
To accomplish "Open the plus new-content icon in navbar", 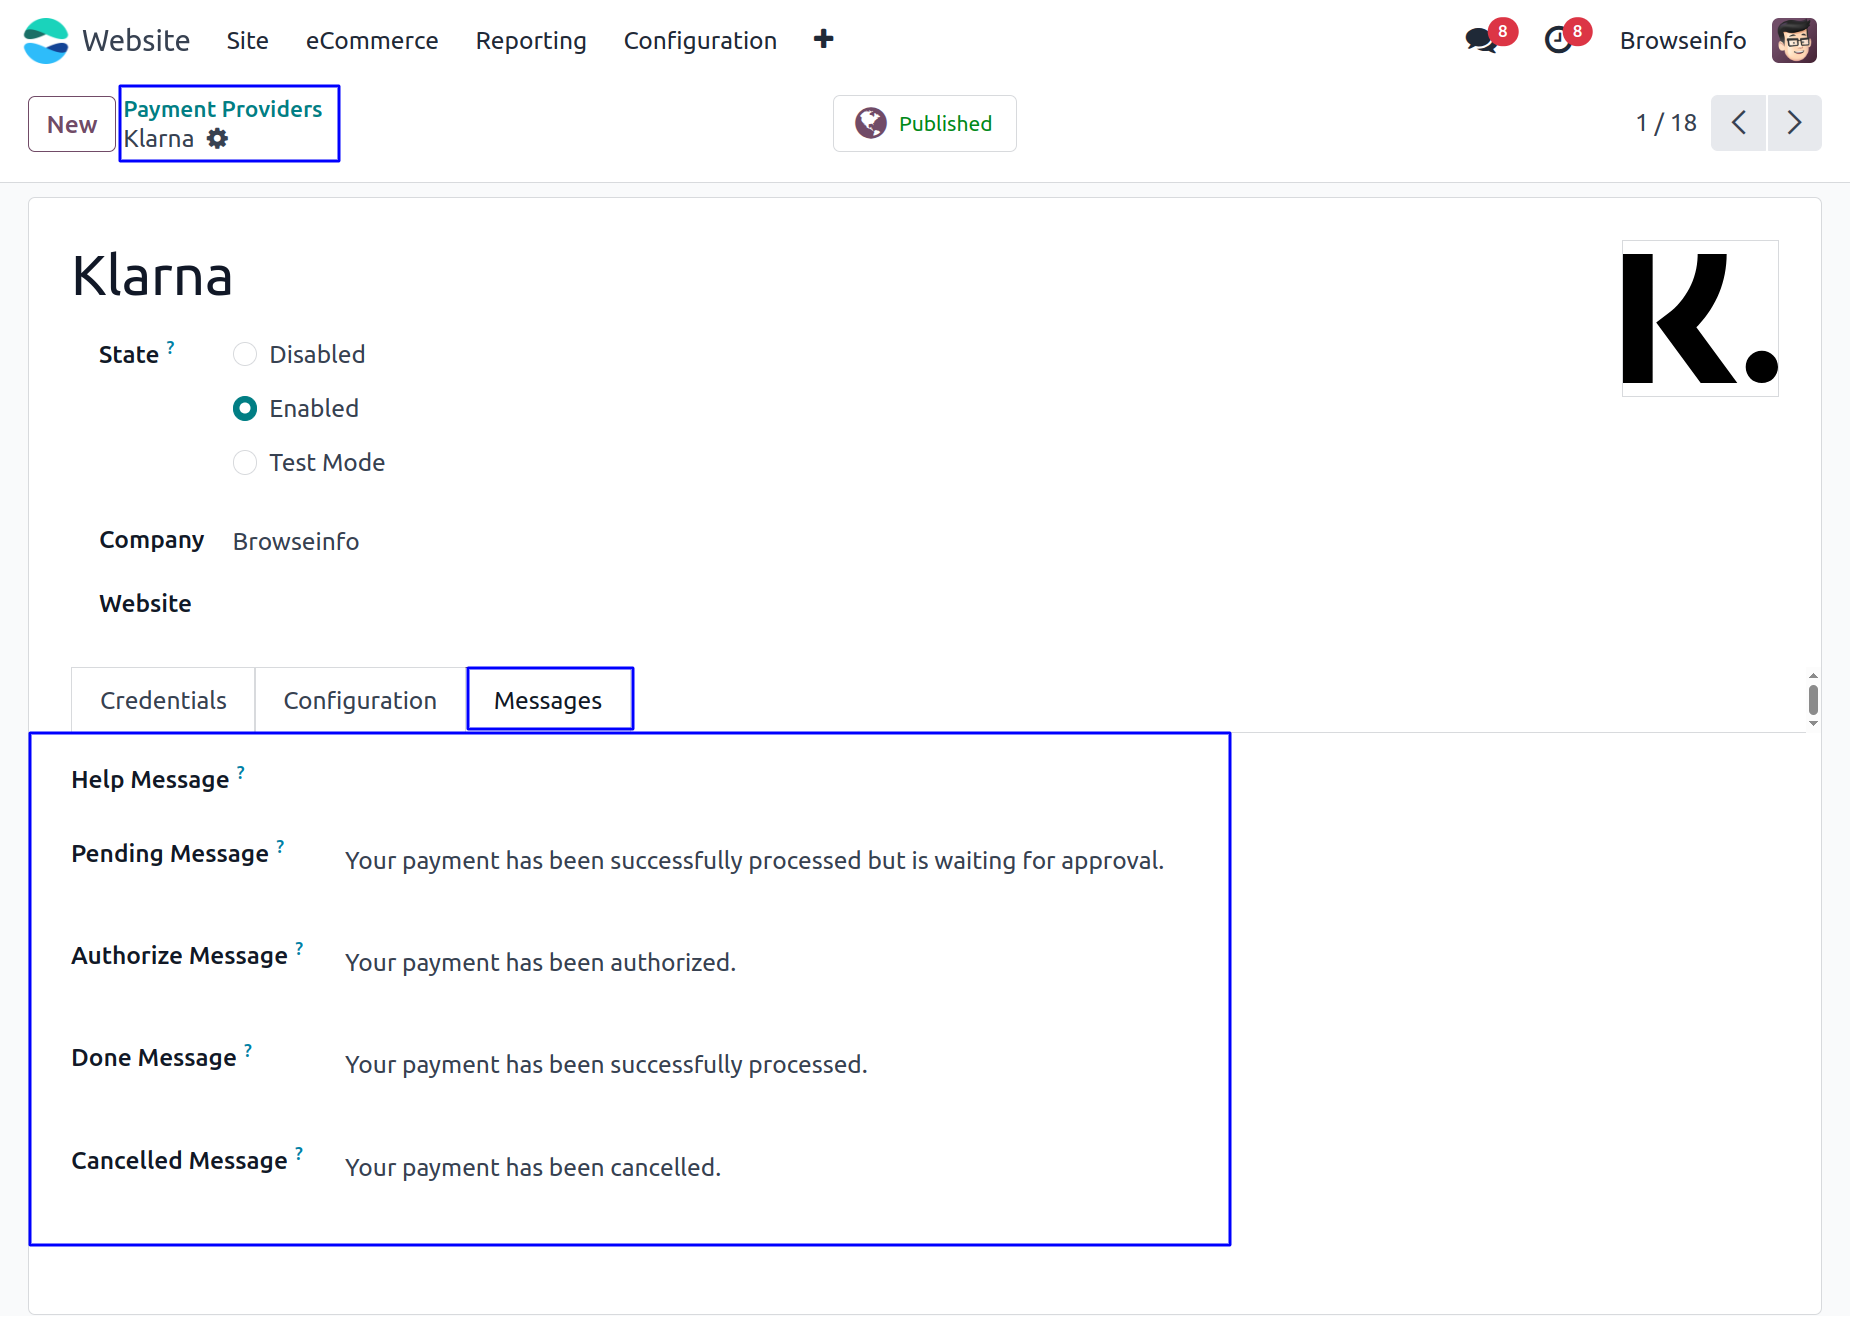I will (x=823, y=39).
